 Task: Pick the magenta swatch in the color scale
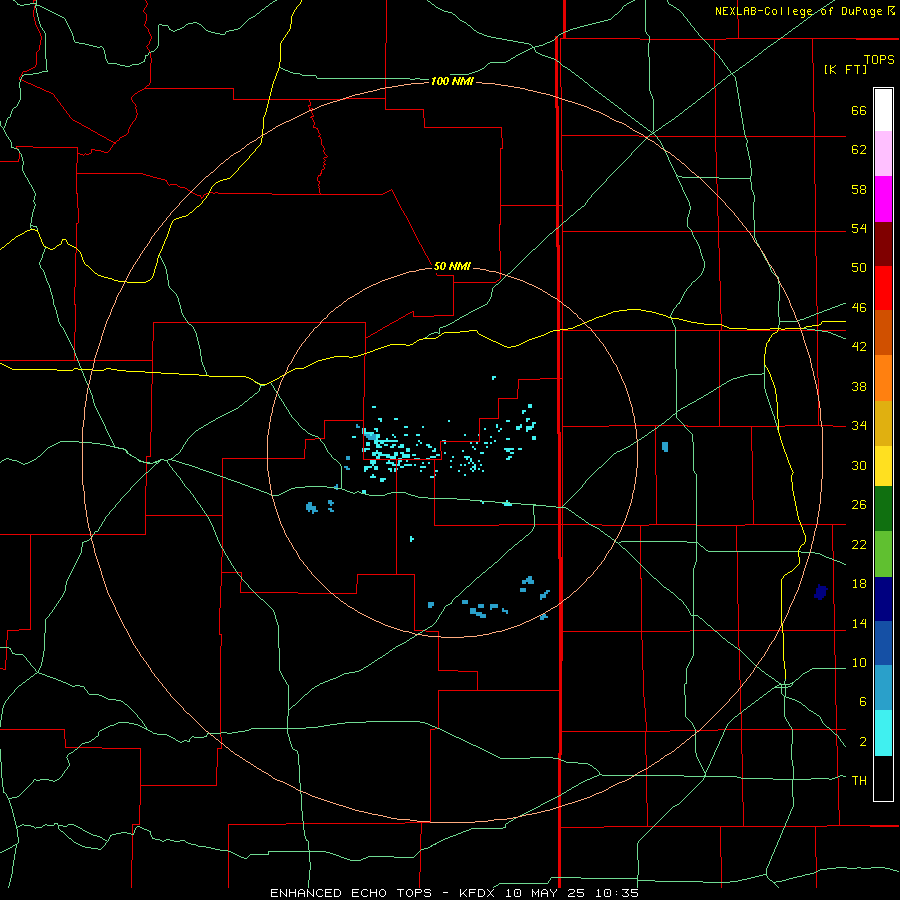click(883, 199)
